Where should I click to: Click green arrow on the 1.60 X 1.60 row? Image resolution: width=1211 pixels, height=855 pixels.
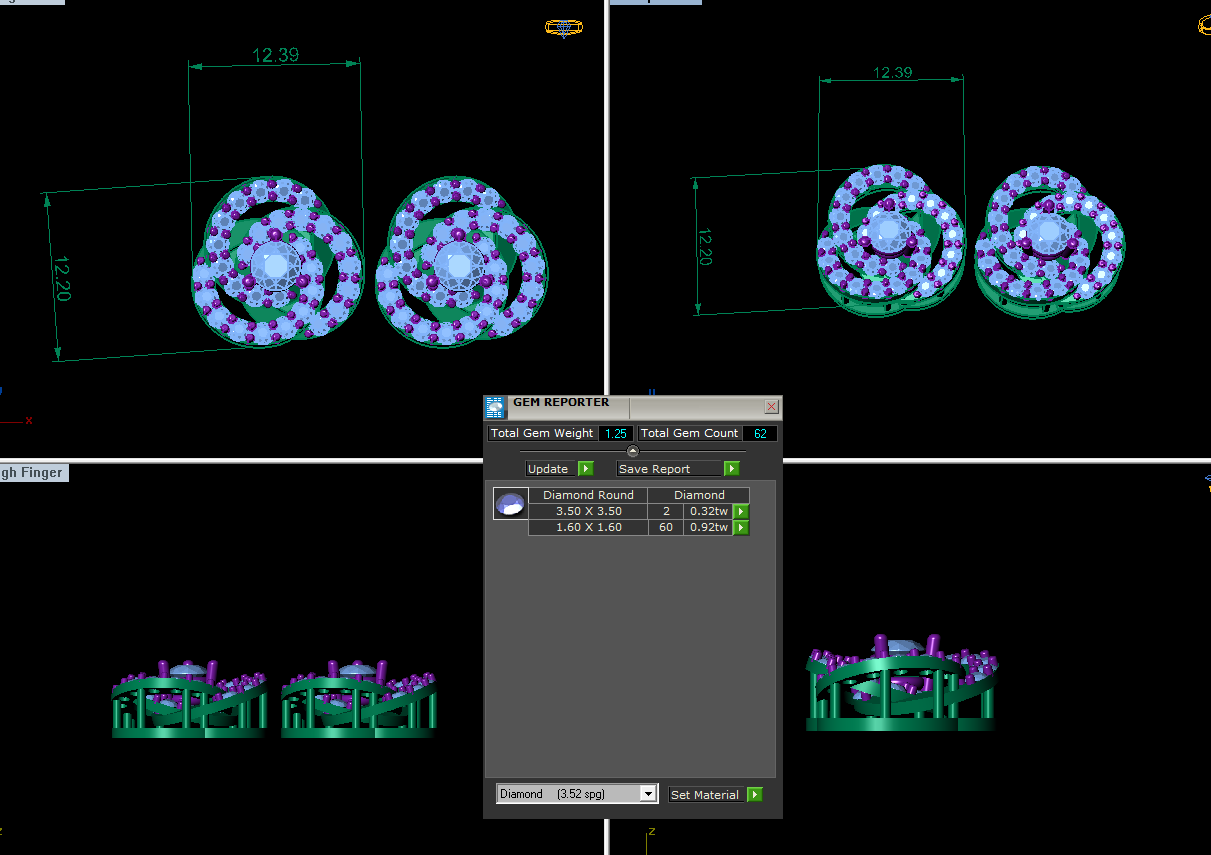(x=741, y=527)
